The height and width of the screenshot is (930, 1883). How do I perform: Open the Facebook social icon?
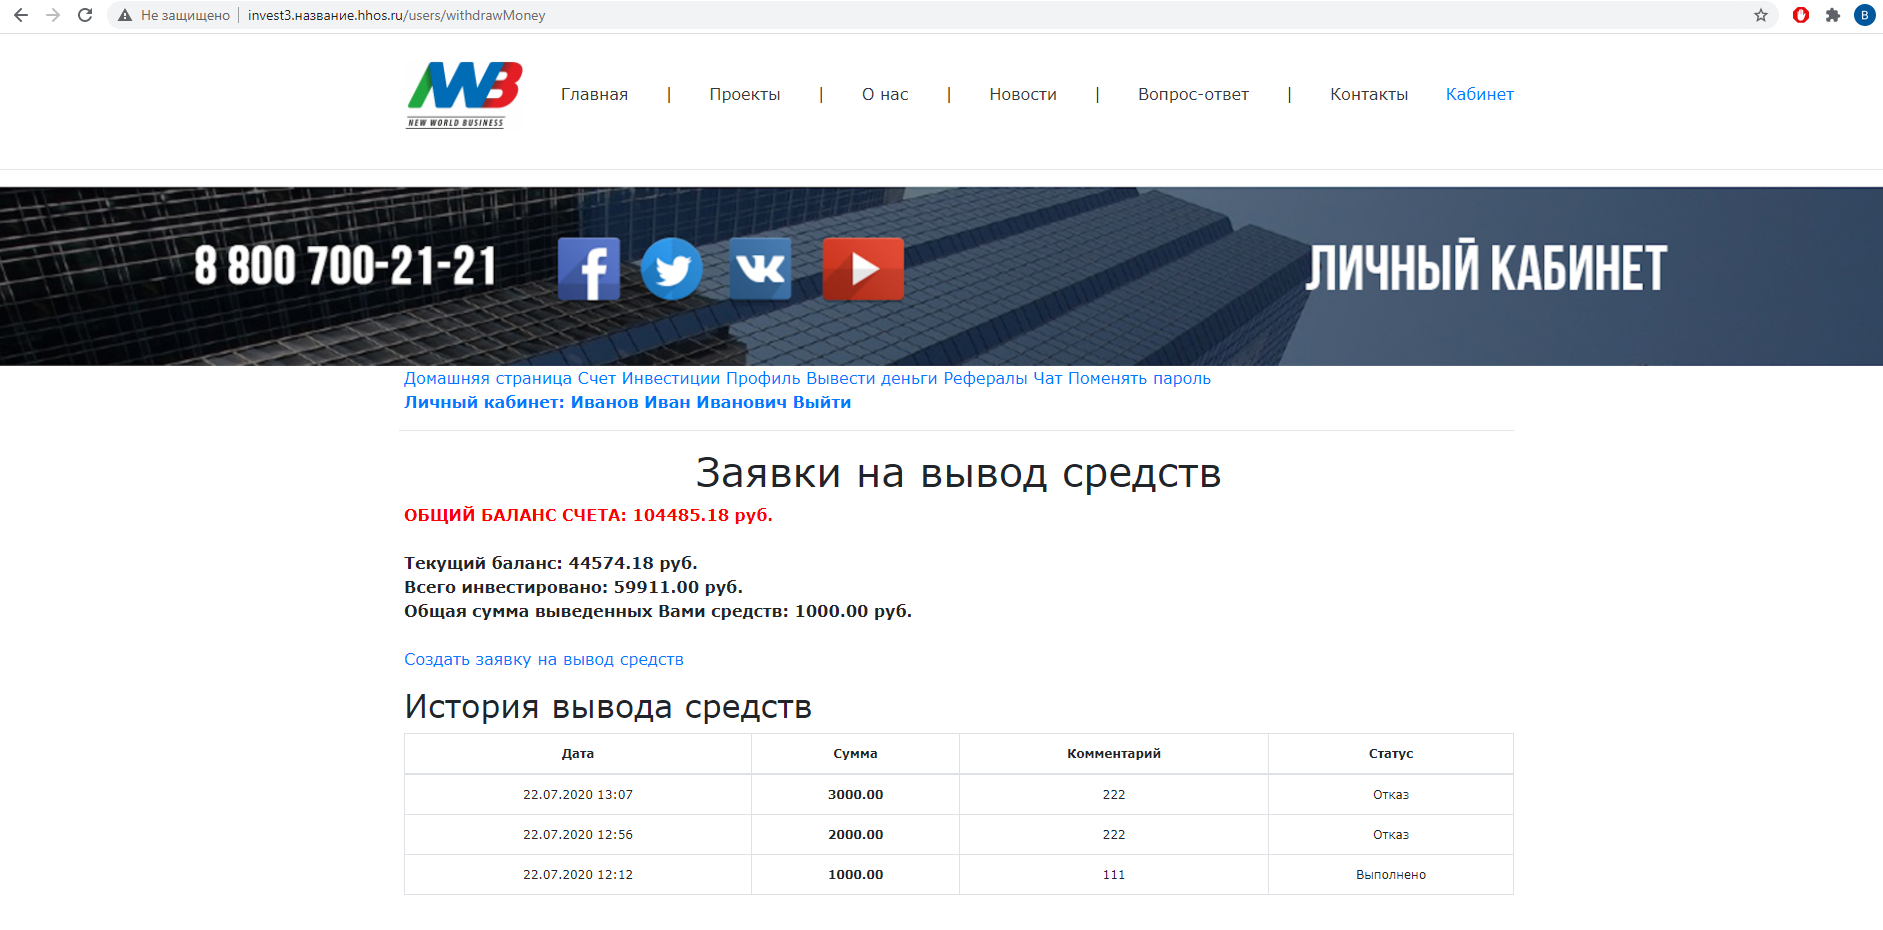point(589,268)
